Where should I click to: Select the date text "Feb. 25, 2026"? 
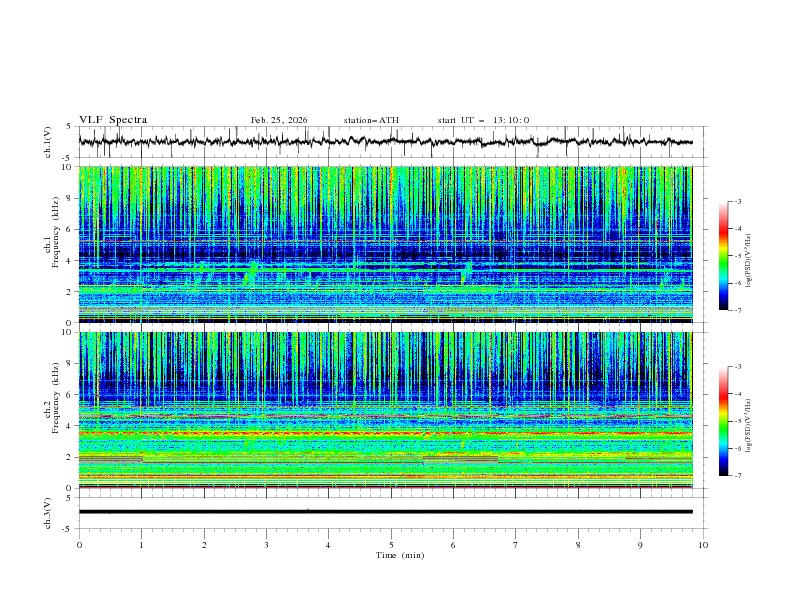279,120
